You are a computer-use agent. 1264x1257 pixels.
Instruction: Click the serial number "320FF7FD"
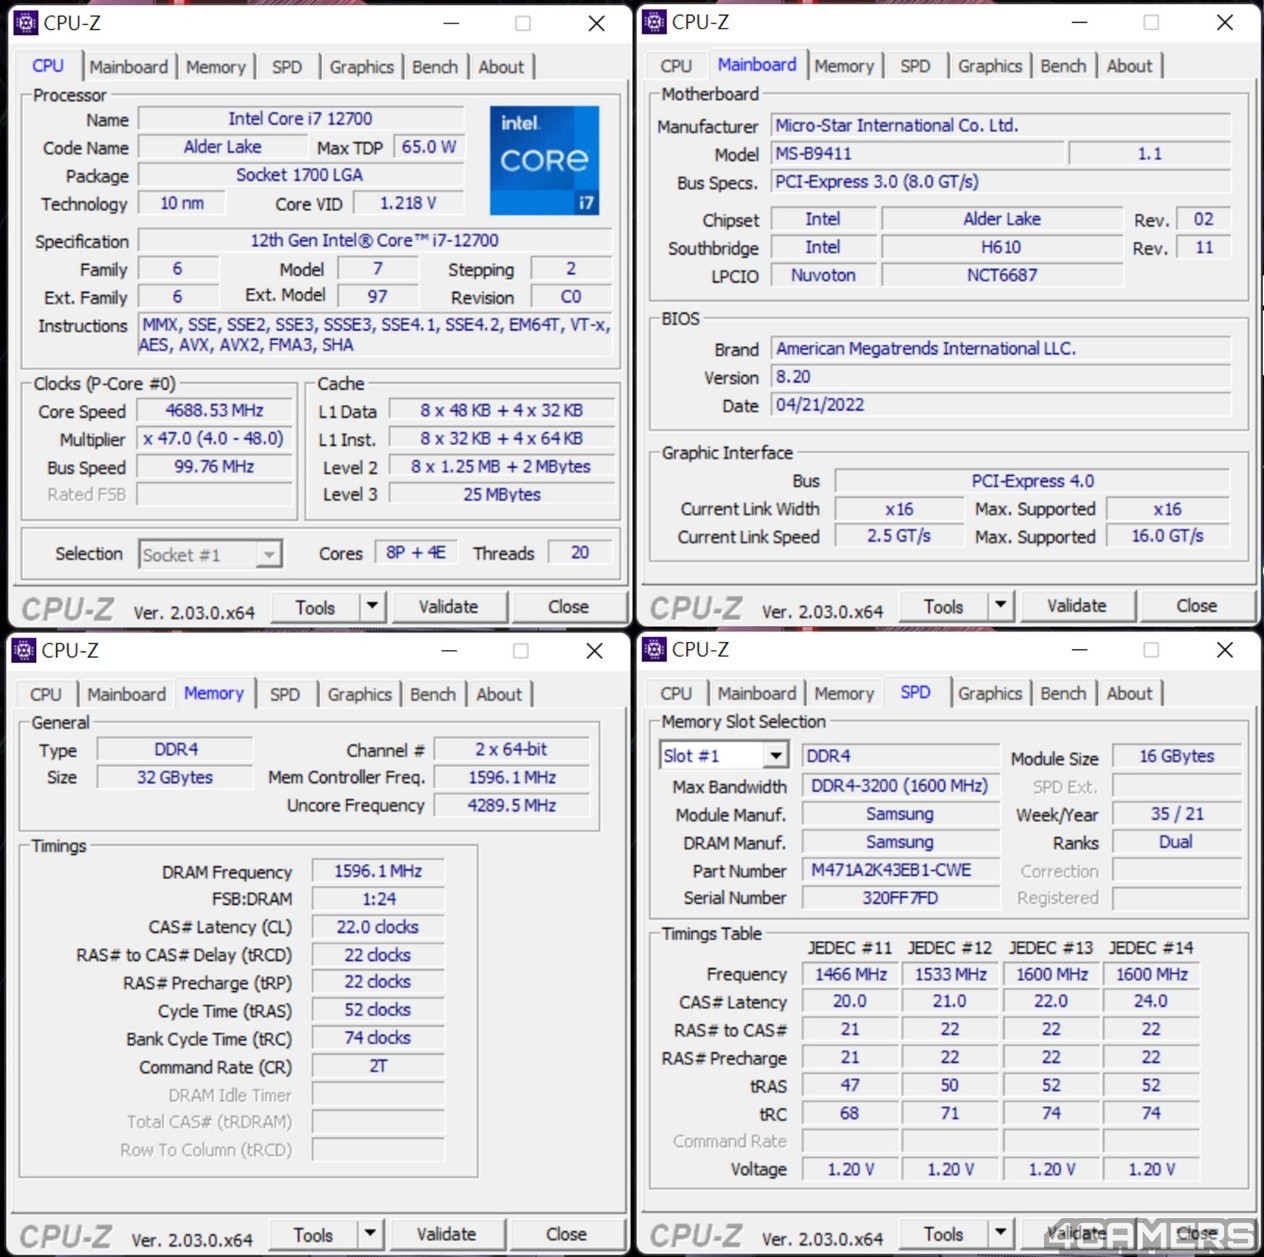(900, 898)
